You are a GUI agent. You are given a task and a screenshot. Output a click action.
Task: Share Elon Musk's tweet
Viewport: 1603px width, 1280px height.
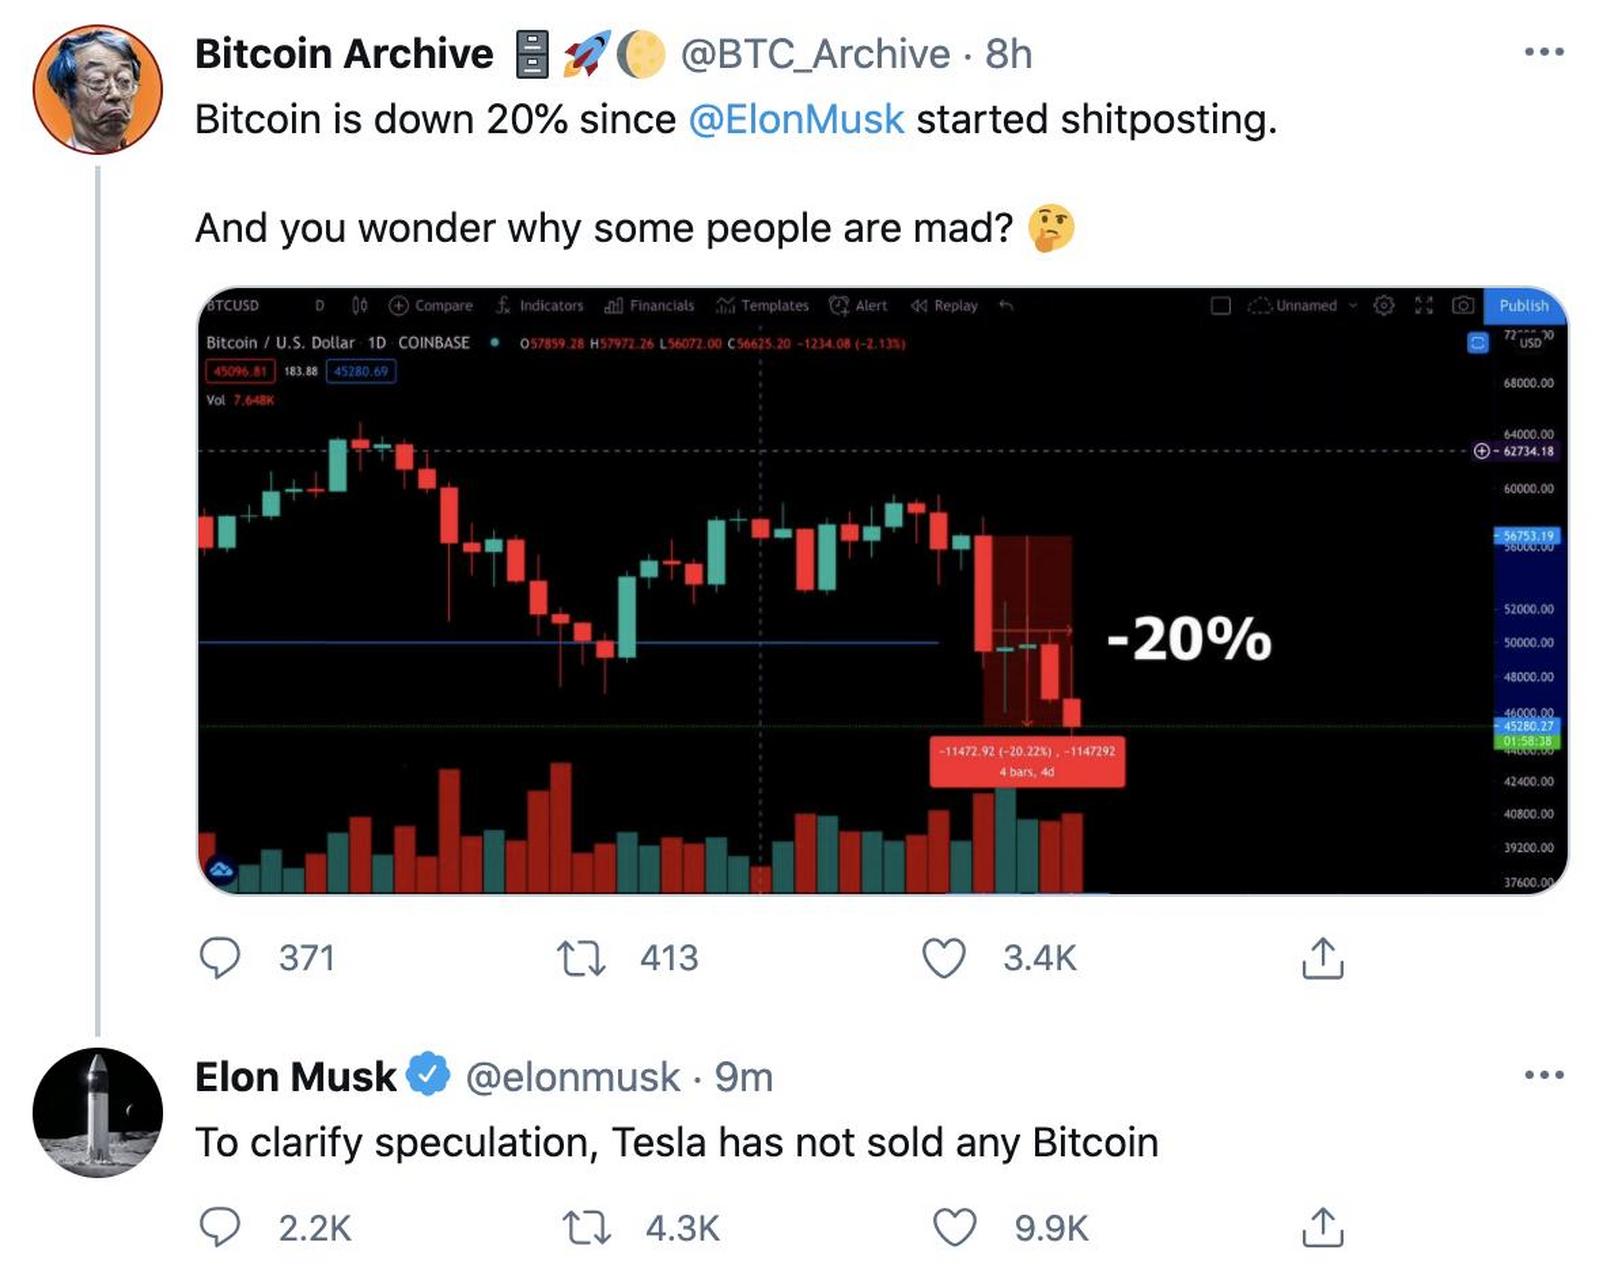(1322, 1227)
